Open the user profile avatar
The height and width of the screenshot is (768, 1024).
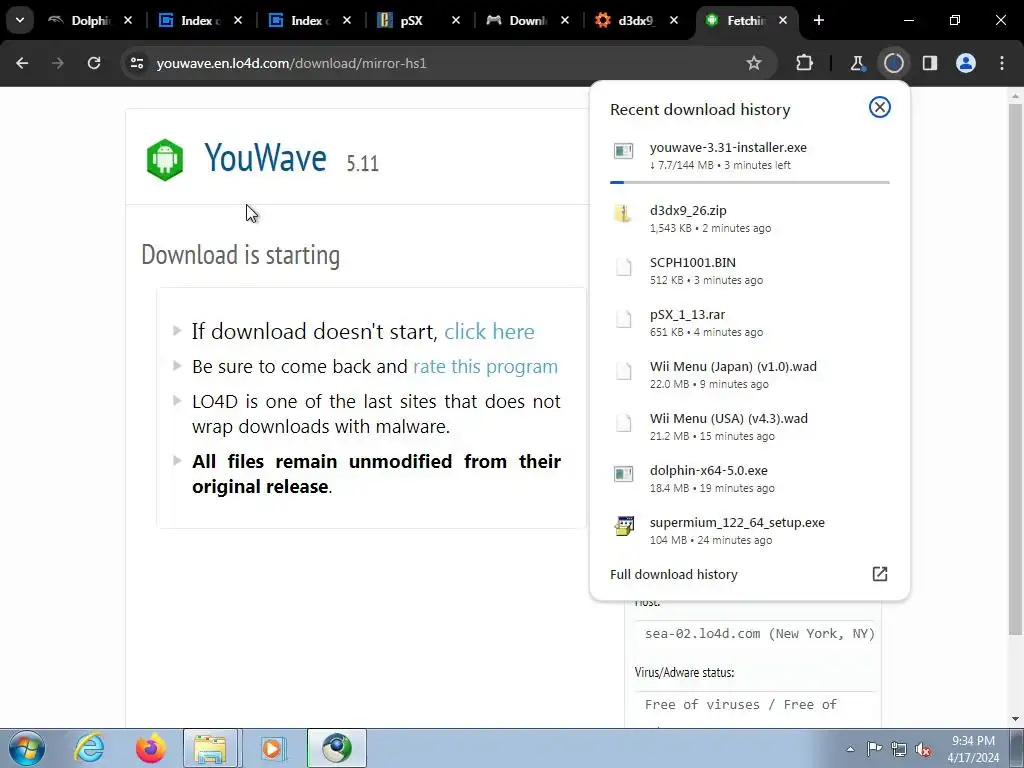[966, 63]
